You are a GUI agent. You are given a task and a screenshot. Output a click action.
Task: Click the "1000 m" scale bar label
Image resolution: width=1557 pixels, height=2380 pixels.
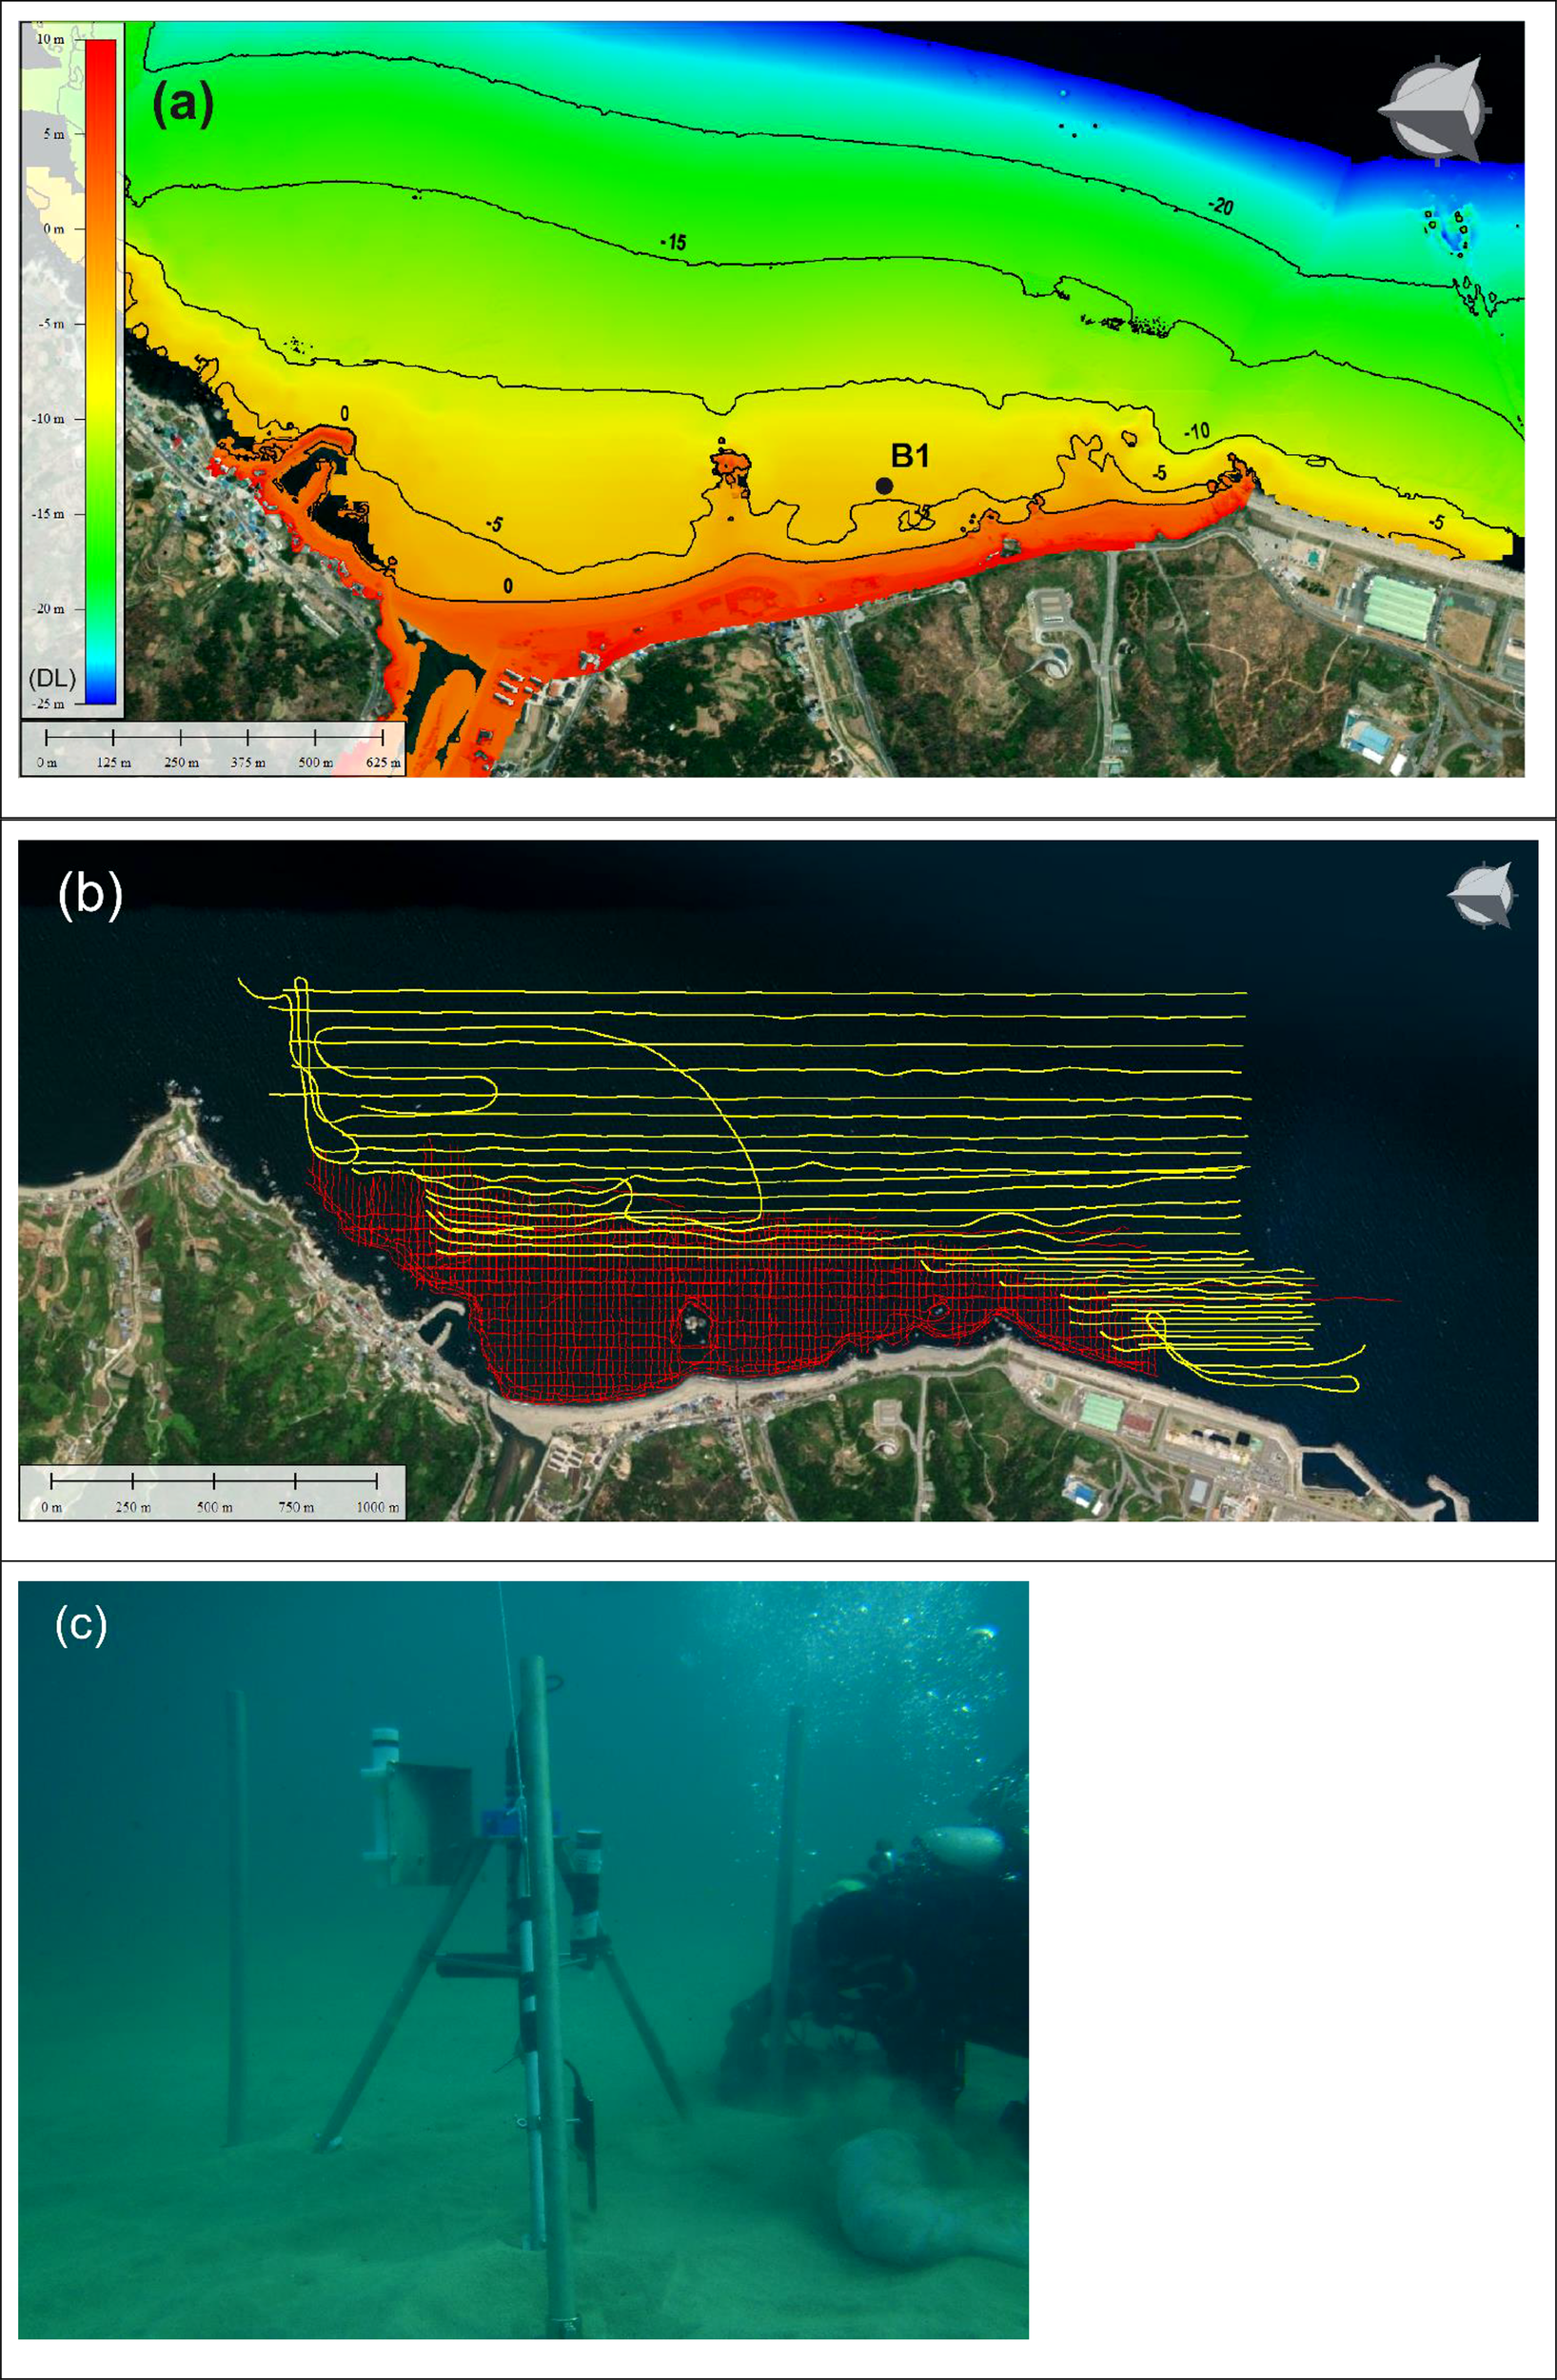click(377, 1507)
